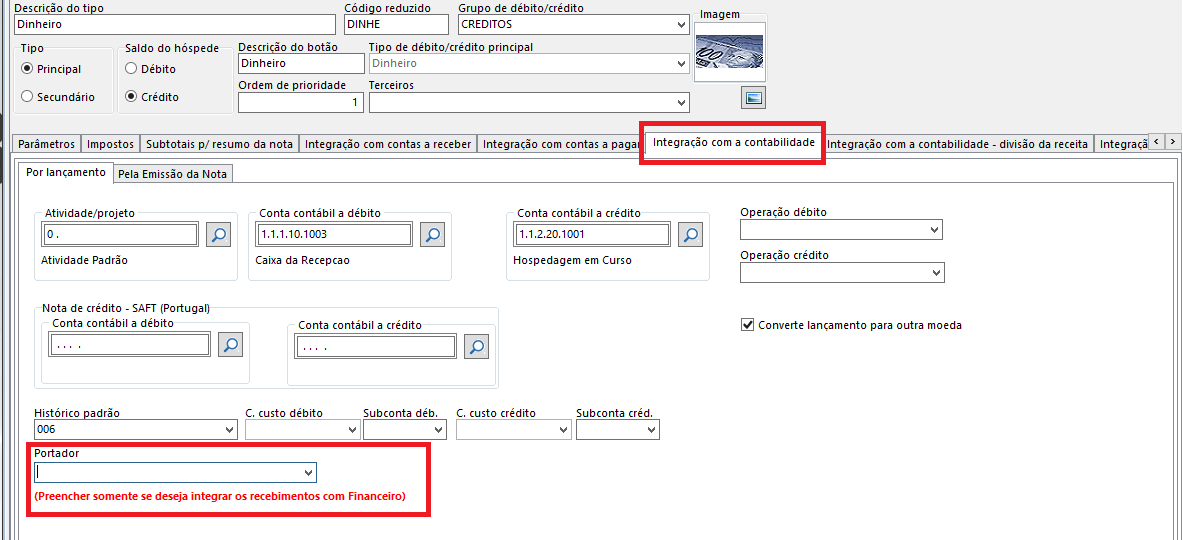Expand Operação crédito dropdown
The image size is (1183, 540).
pos(936,272)
